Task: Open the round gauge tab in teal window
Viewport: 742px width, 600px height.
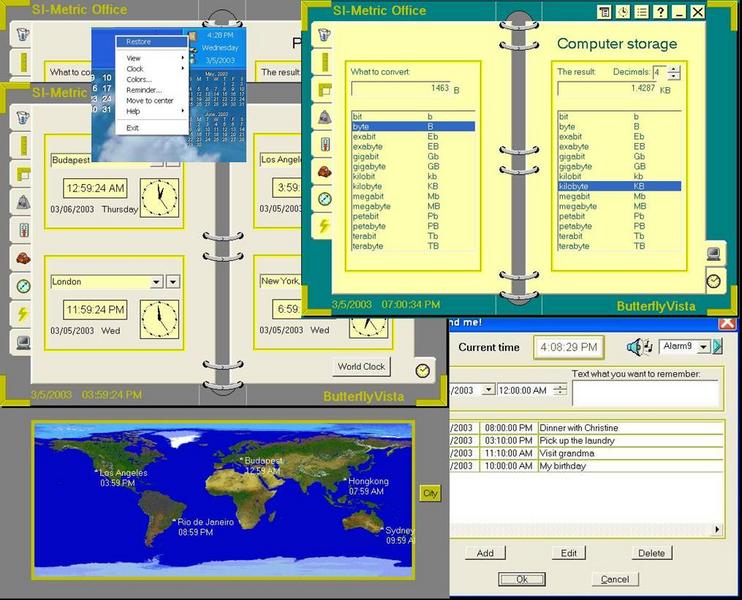Action: [325, 199]
